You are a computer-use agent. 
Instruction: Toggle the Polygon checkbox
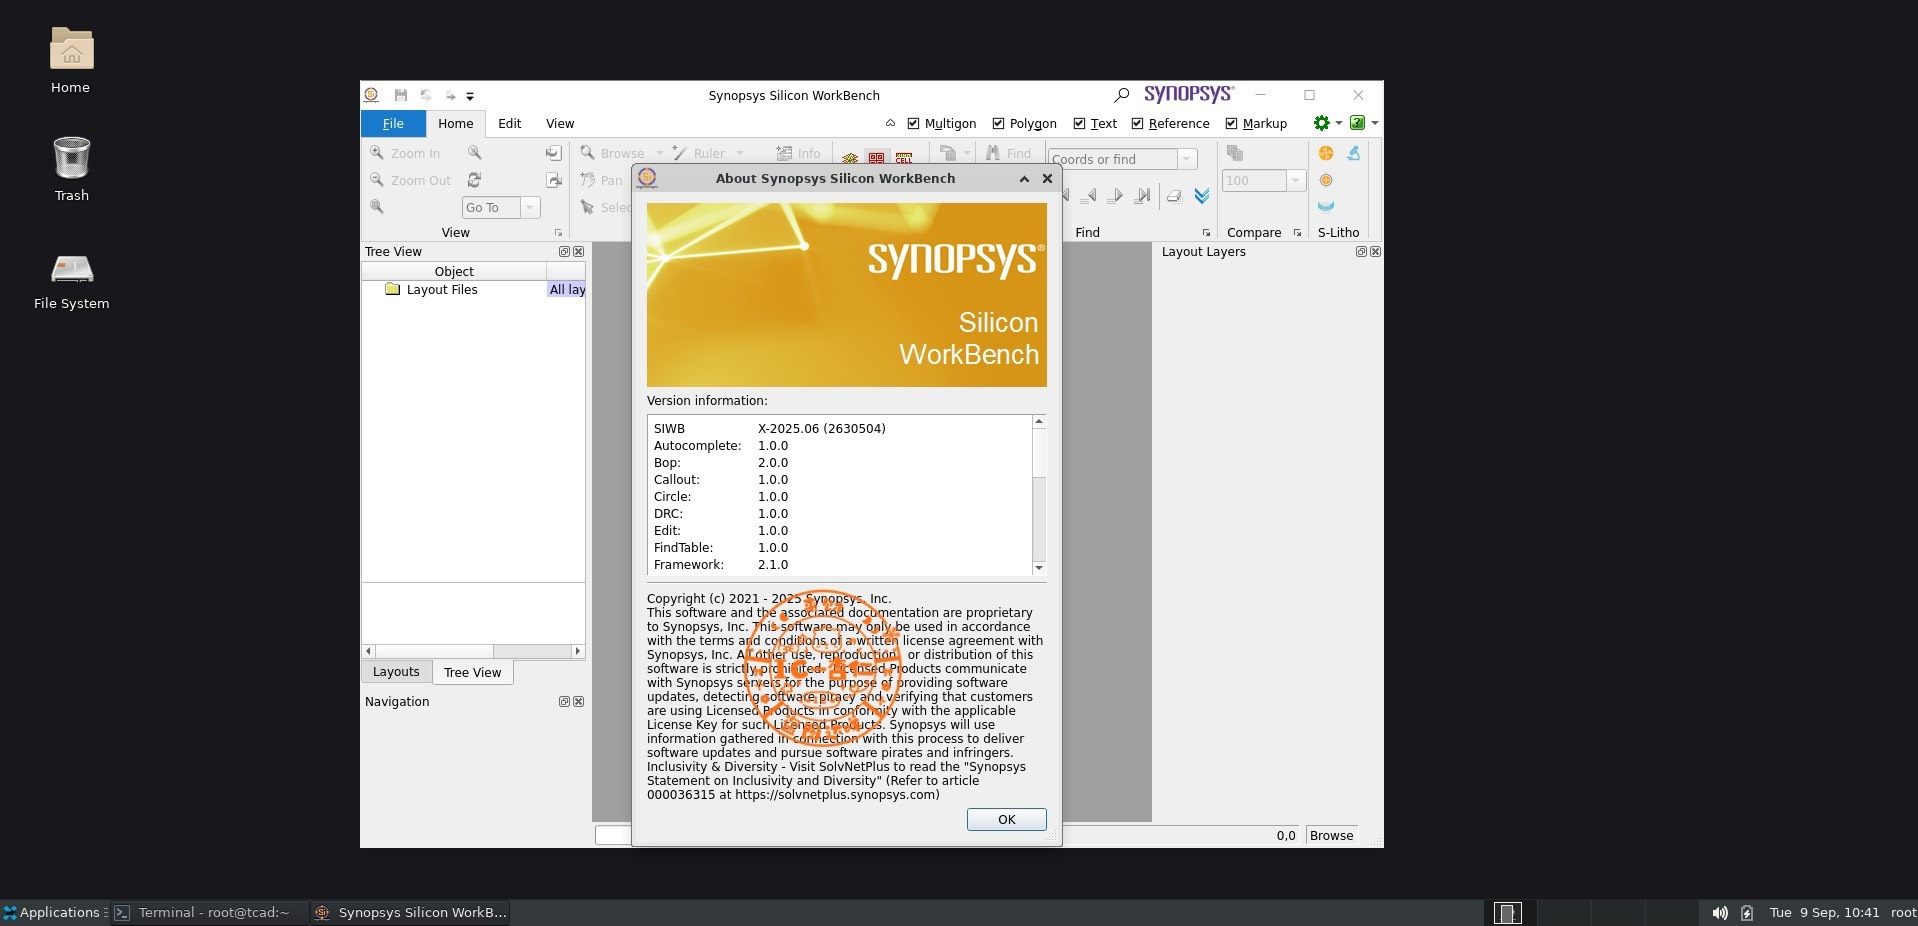[998, 124]
